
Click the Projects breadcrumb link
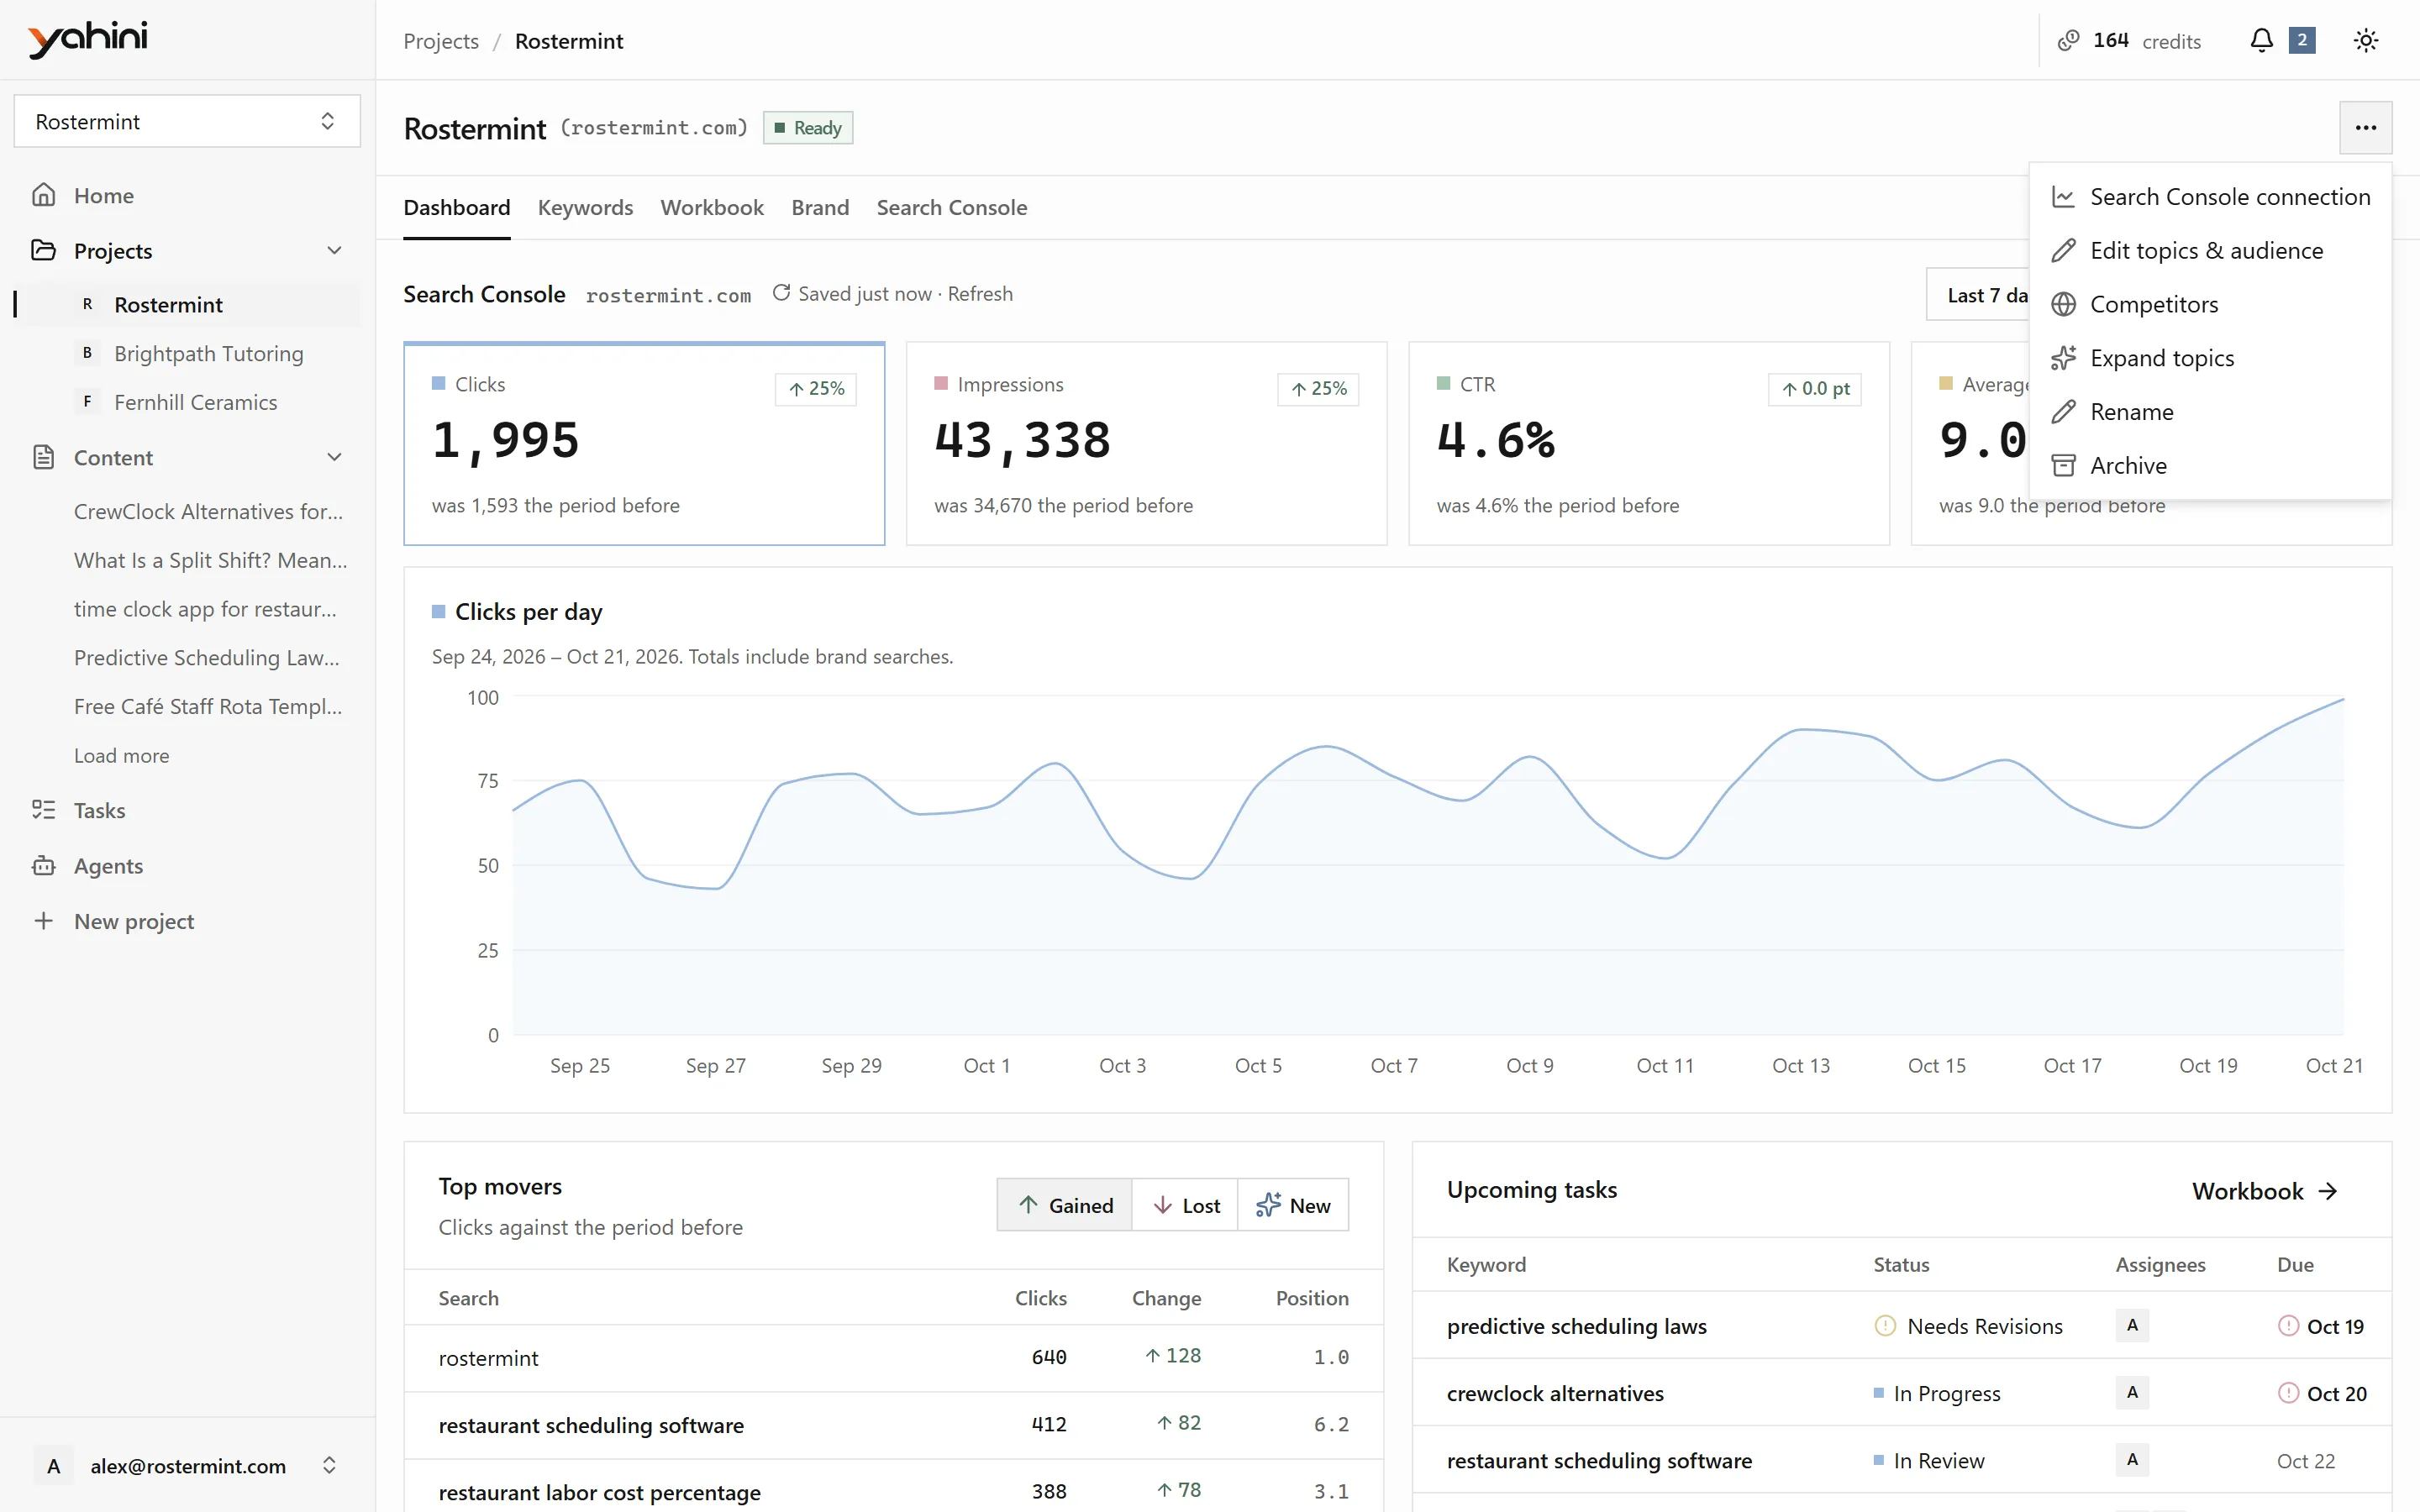(441, 41)
